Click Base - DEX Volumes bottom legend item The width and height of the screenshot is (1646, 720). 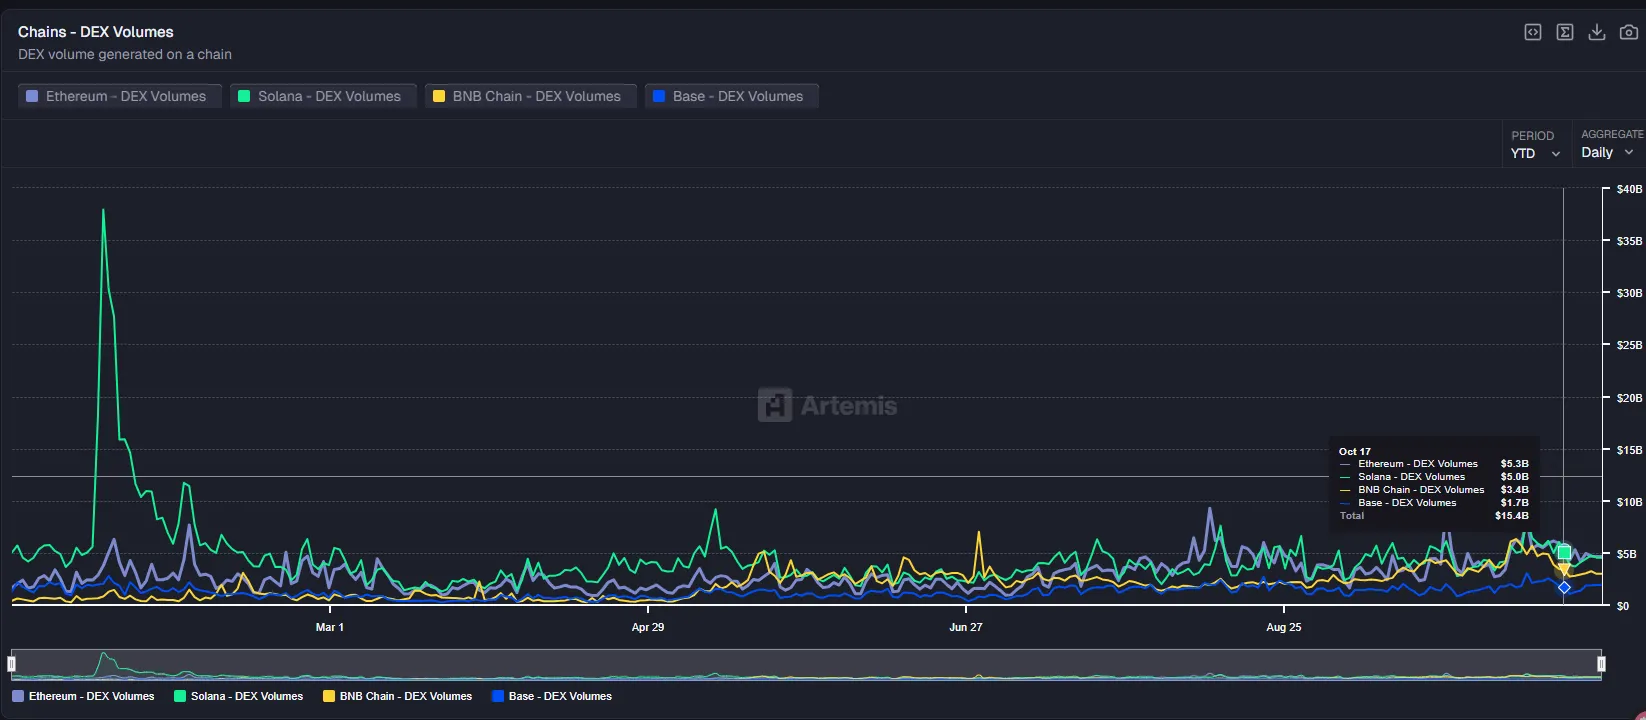(x=552, y=696)
